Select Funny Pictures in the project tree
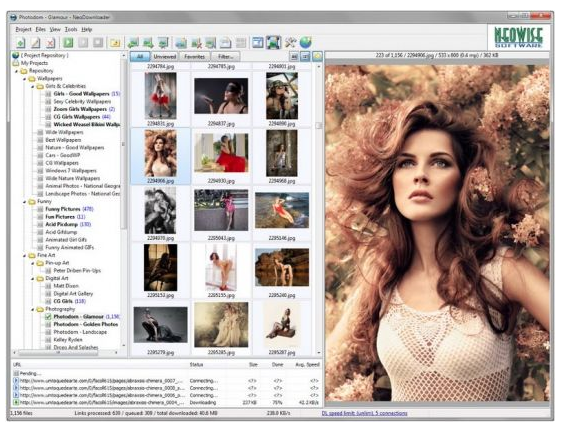 coord(63,209)
